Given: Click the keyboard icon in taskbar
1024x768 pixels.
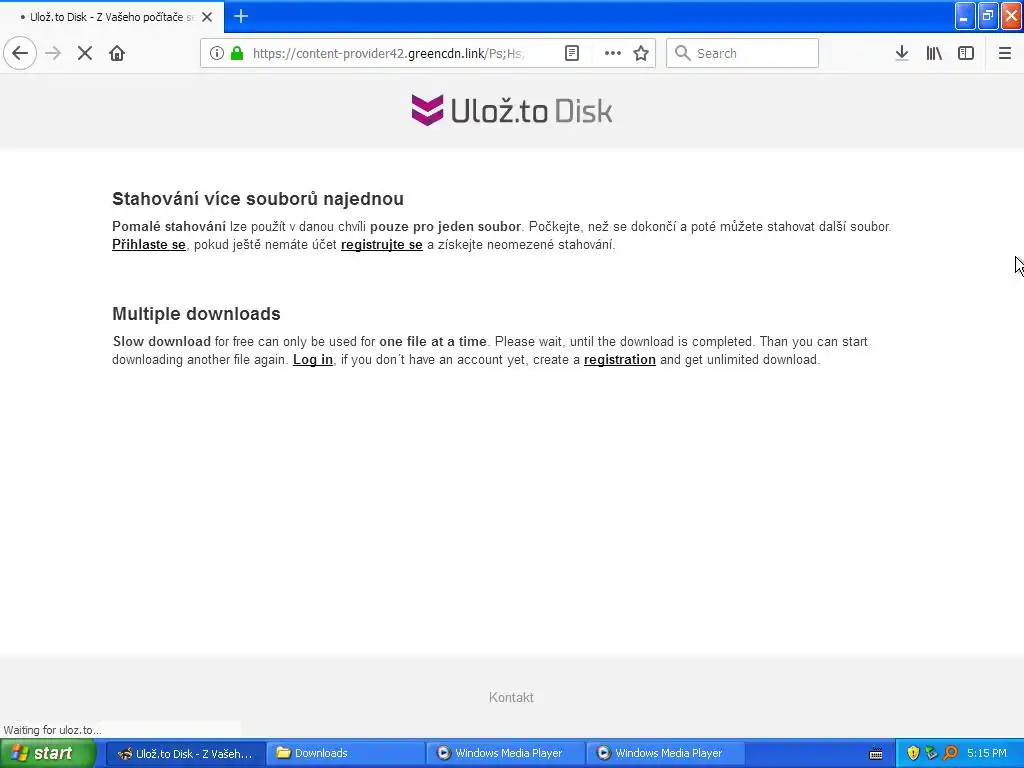Looking at the screenshot, I should coord(876,754).
